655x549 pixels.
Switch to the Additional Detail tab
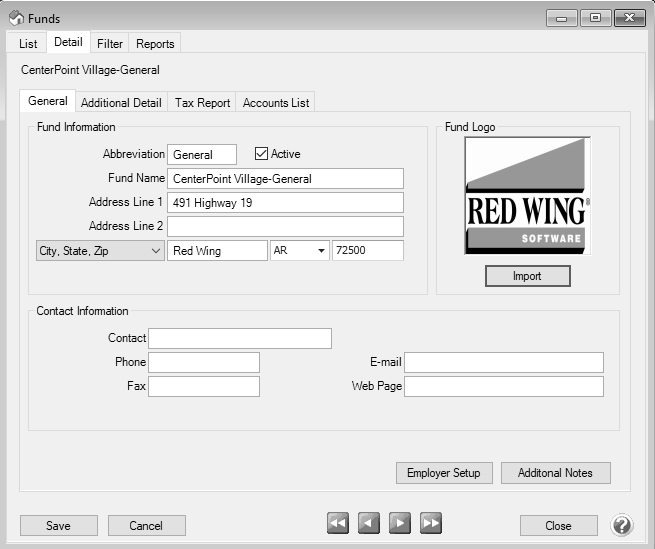tap(121, 103)
